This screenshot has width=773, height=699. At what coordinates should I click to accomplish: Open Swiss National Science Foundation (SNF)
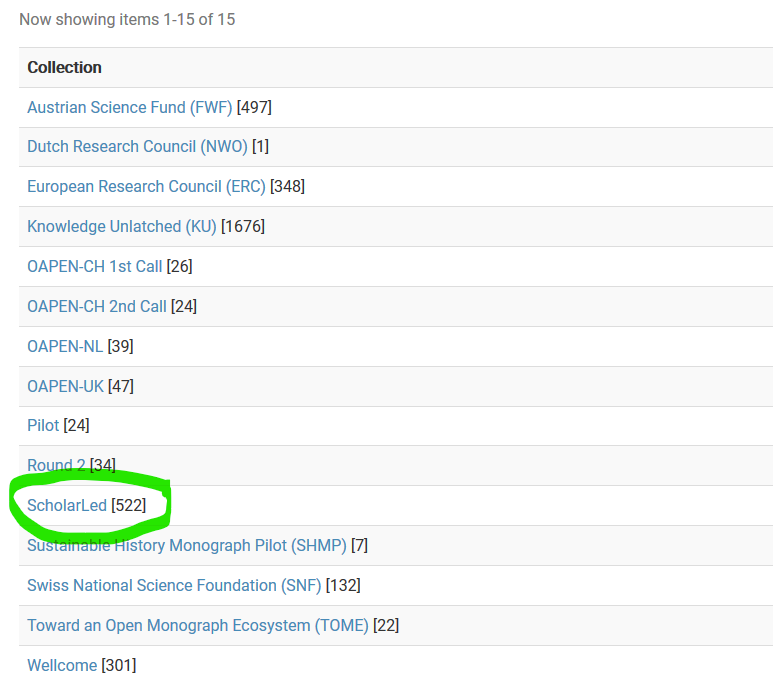pyautogui.click(x=174, y=585)
